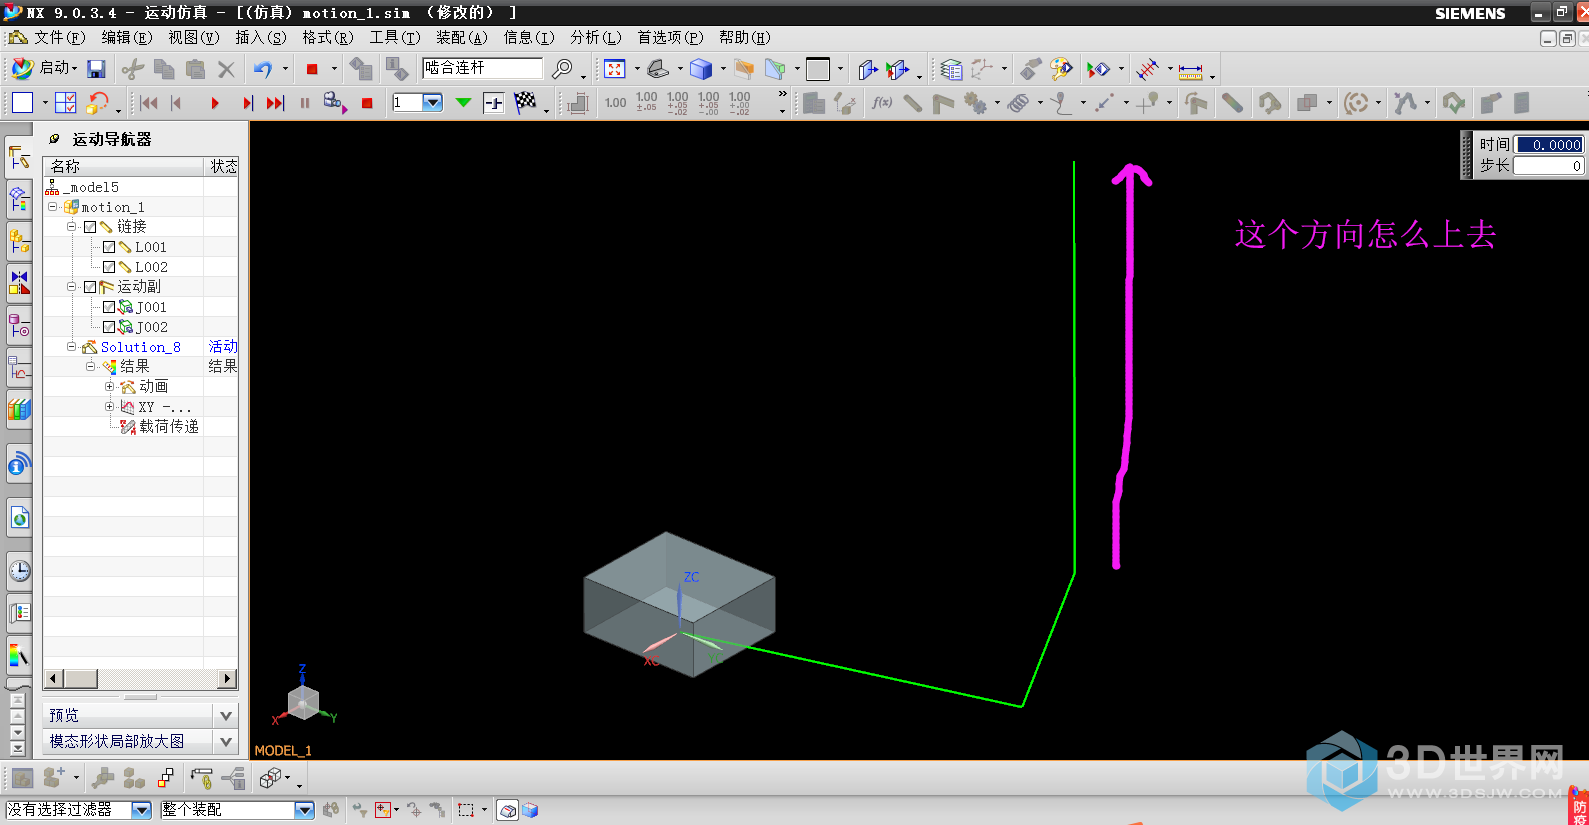Toggle the 链接 links group checkbox
The image size is (1589, 825).
90,227
